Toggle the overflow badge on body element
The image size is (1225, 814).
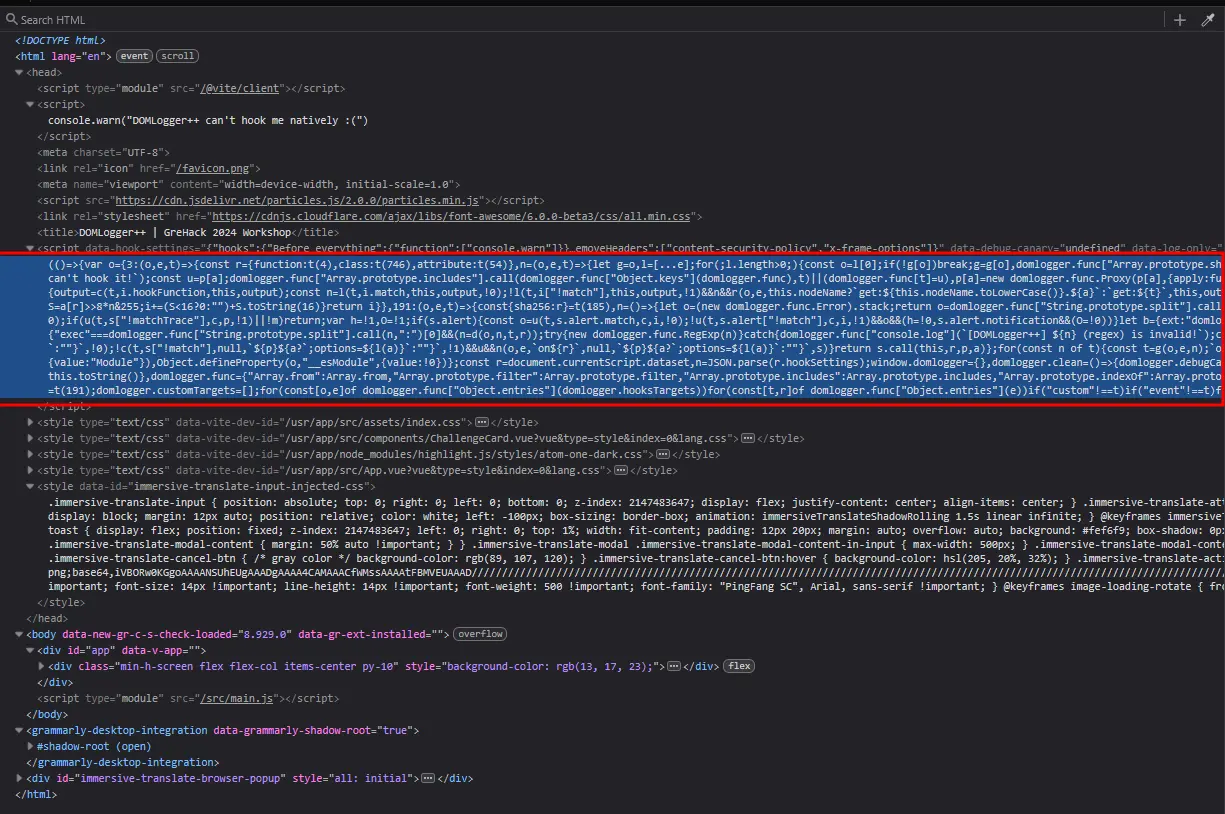point(480,634)
